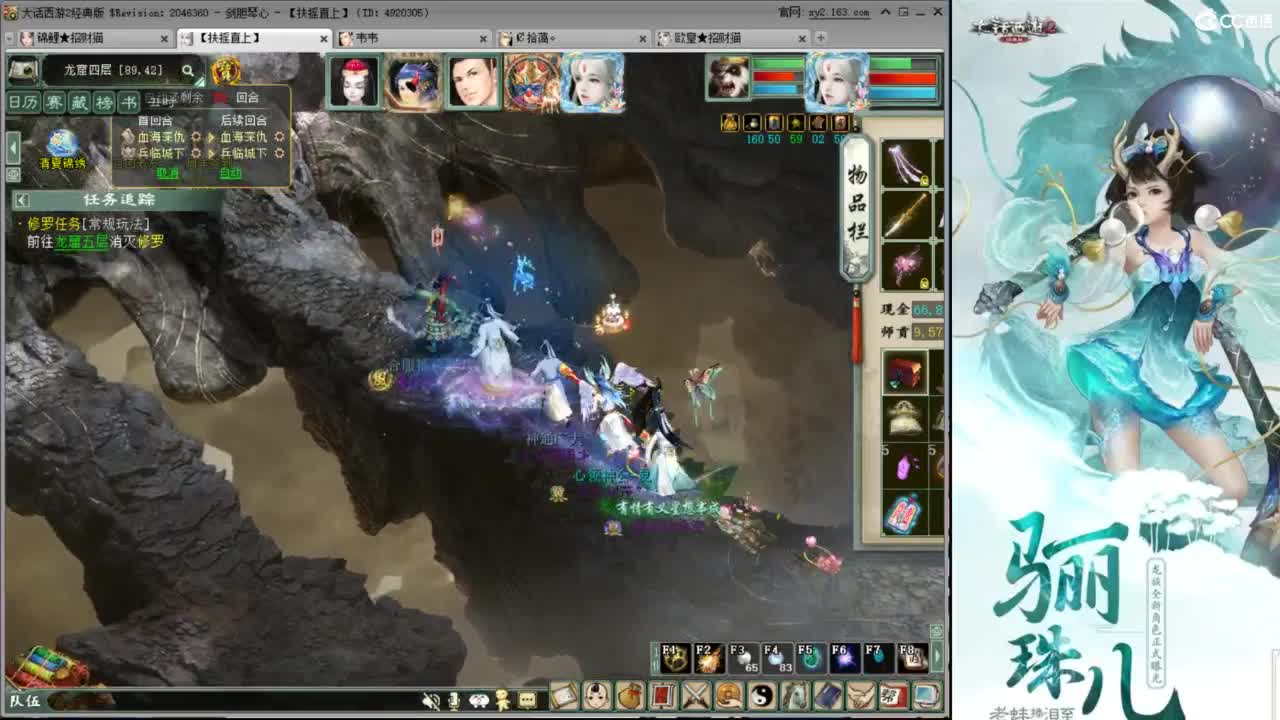This screenshot has height=720, width=1280.
Task: Collapse the left side panel arrow
Action: (x=13, y=148)
